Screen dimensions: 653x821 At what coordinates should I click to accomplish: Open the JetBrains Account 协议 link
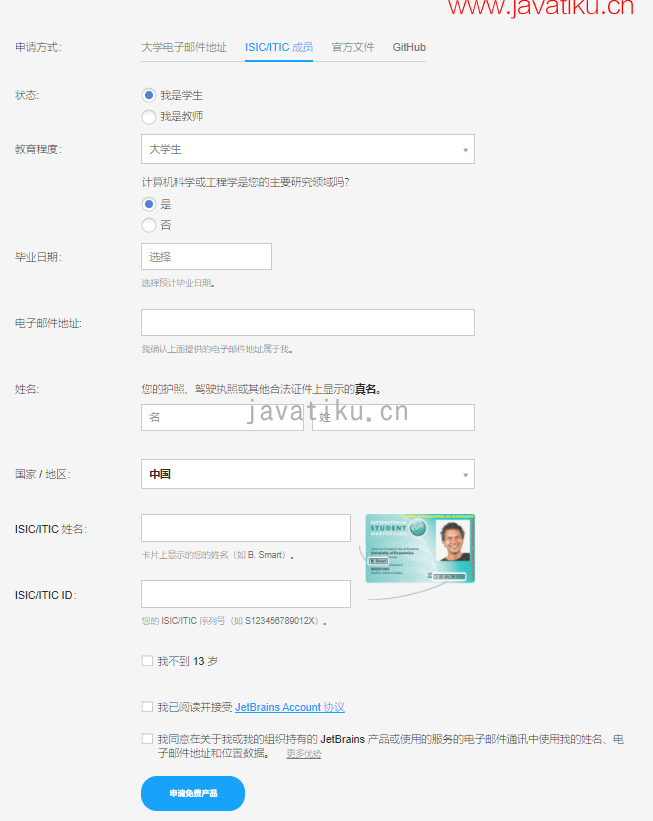click(x=290, y=707)
